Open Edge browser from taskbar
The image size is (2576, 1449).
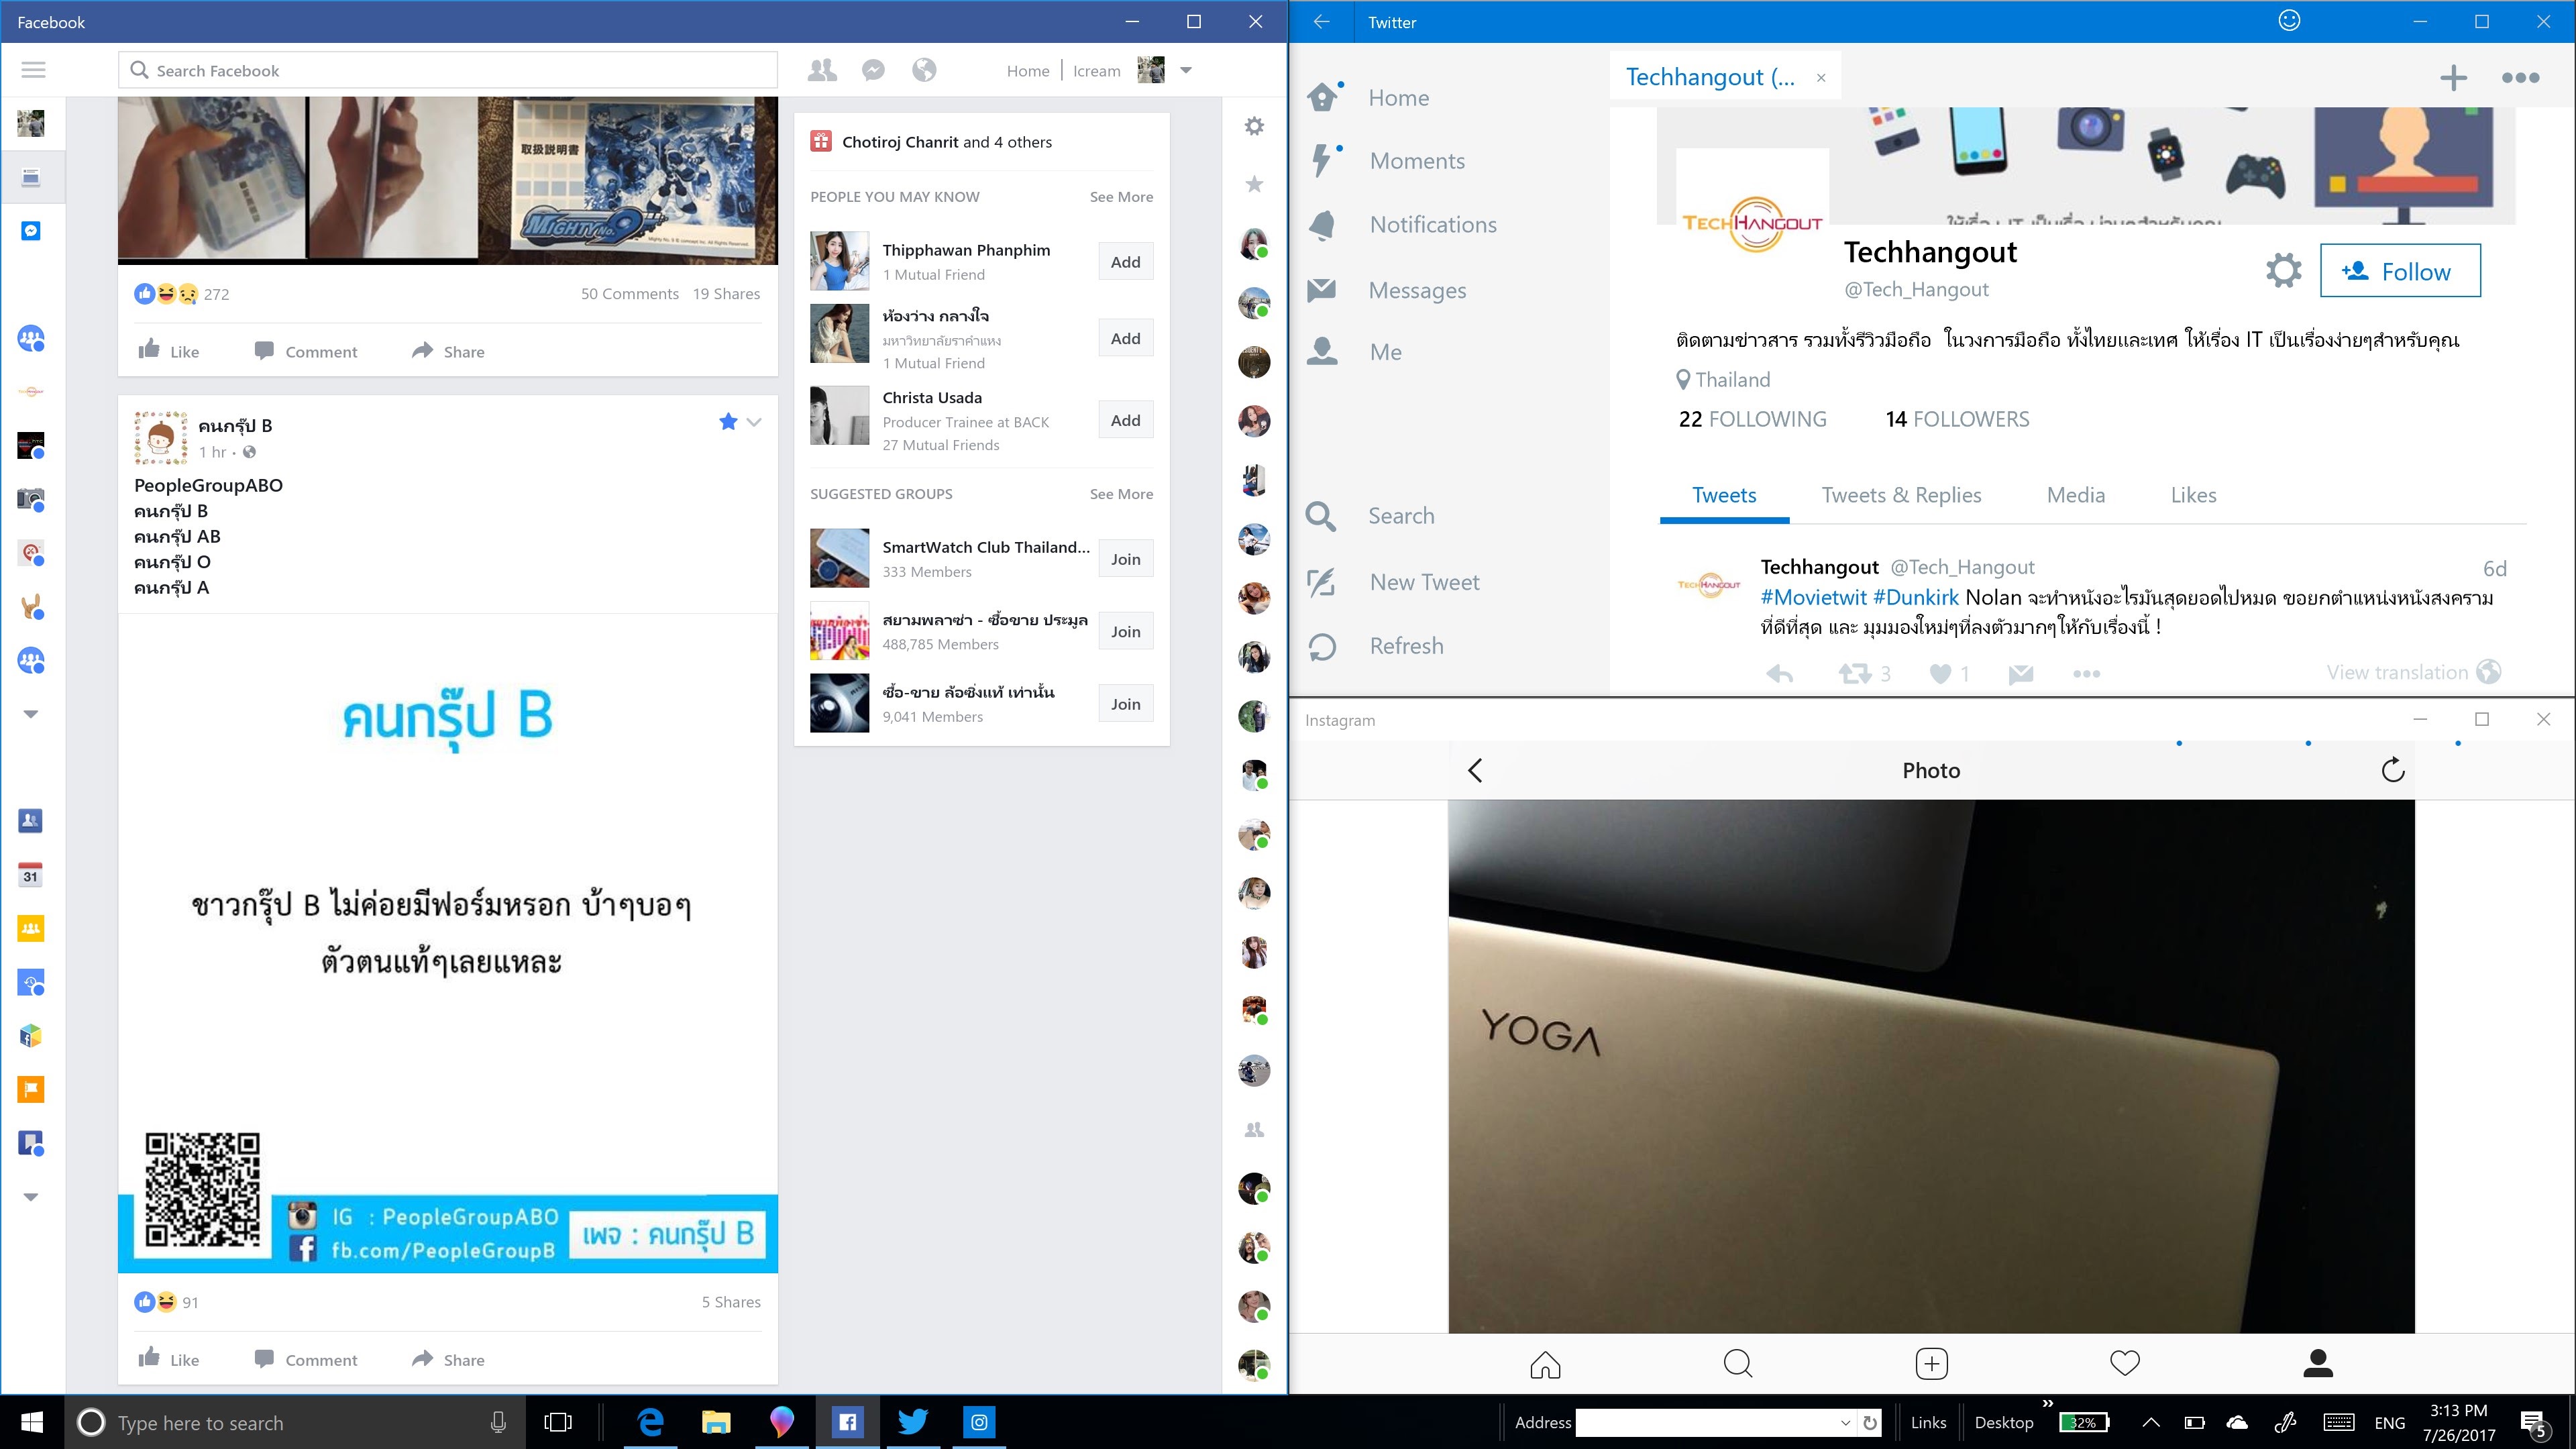[651, 1422]
